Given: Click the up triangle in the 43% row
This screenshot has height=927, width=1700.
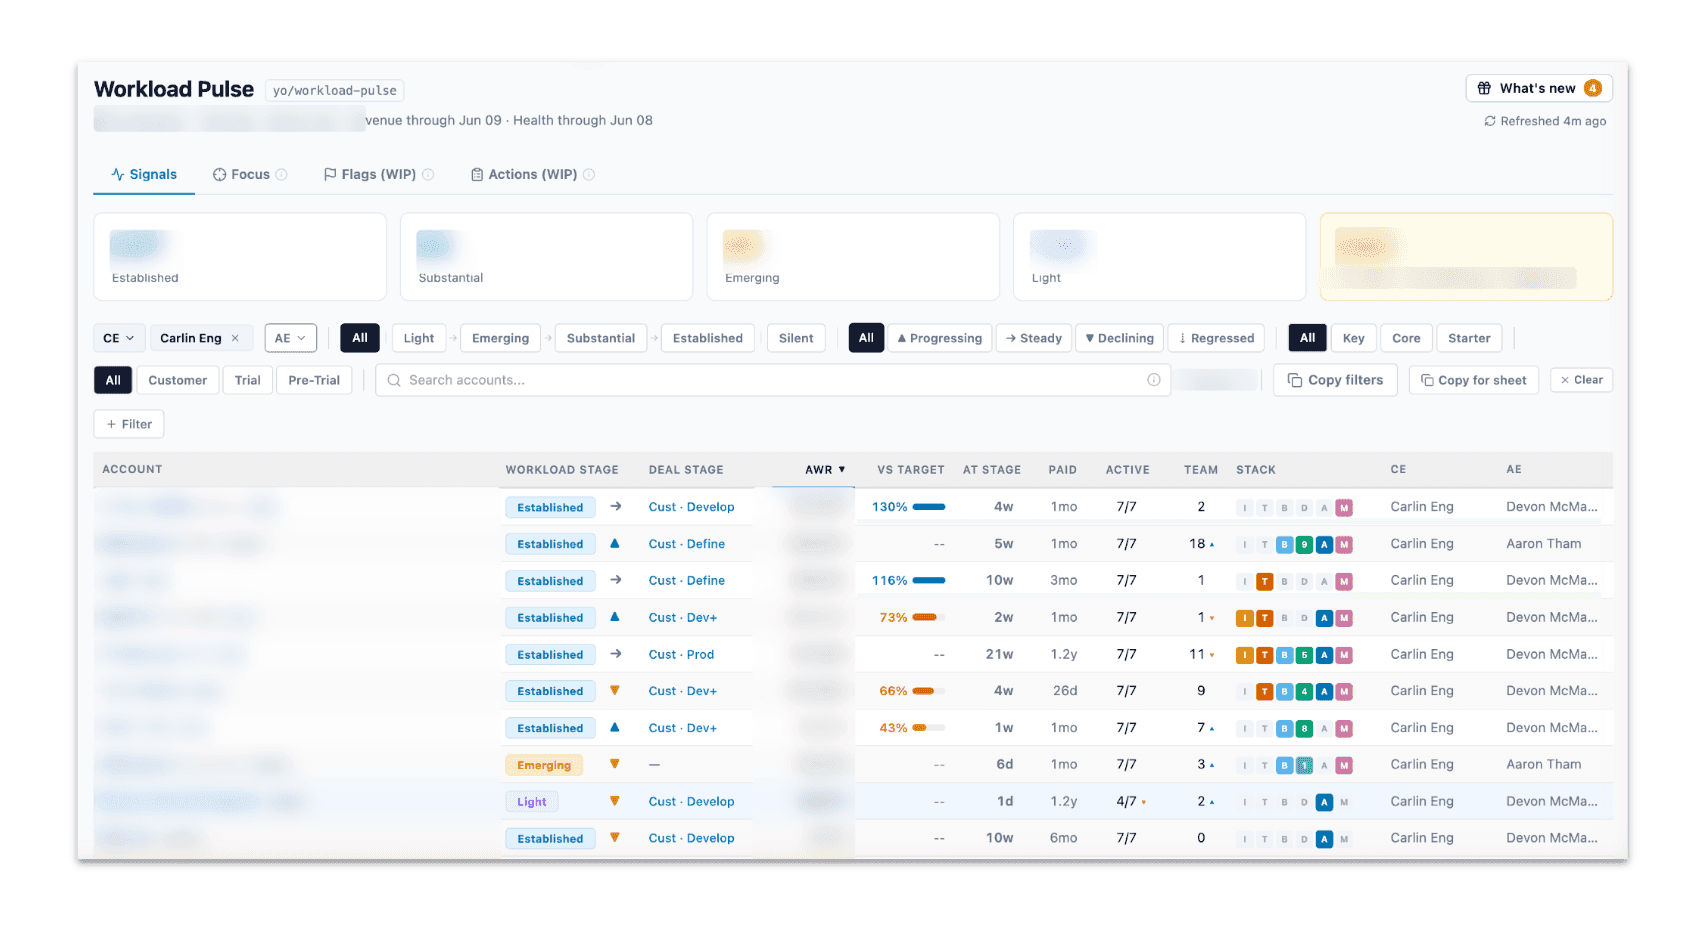Looking at the screenshot, I should pos(615,727).
